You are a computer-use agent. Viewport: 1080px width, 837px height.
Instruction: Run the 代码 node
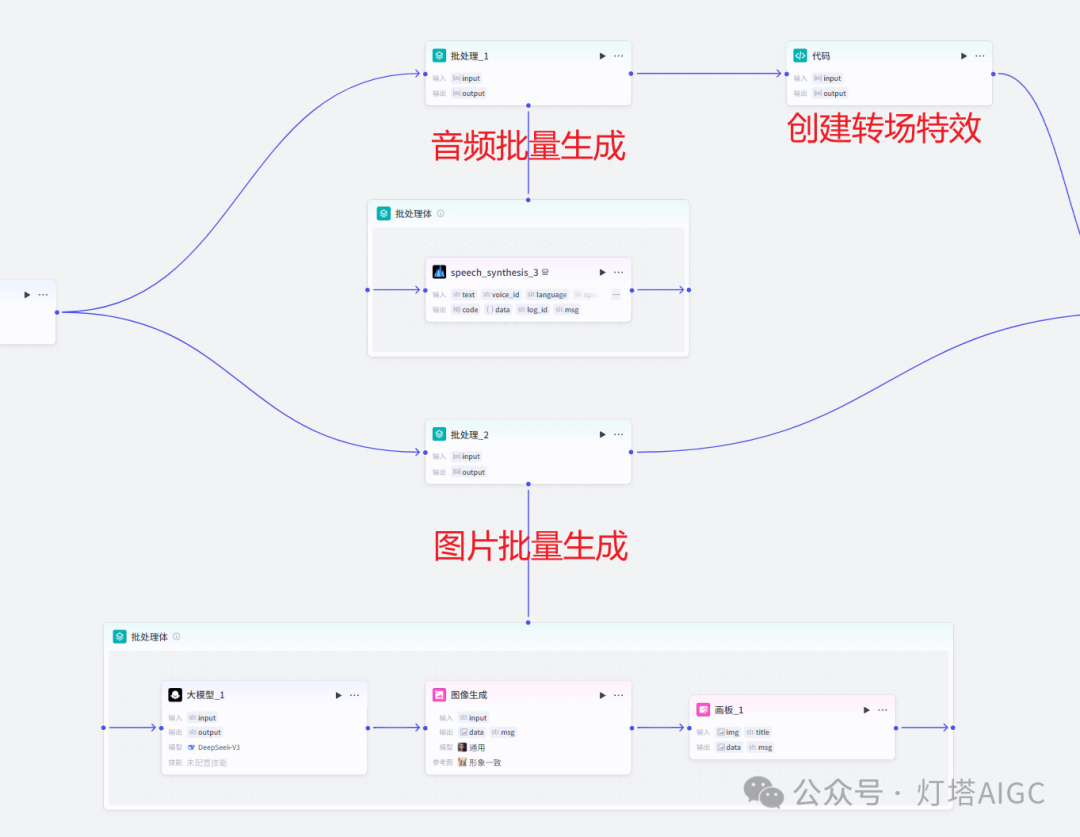click(964, 56)
